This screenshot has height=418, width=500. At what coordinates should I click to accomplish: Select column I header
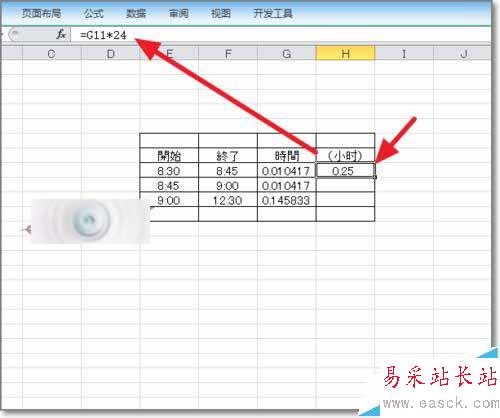click(404, 53)
